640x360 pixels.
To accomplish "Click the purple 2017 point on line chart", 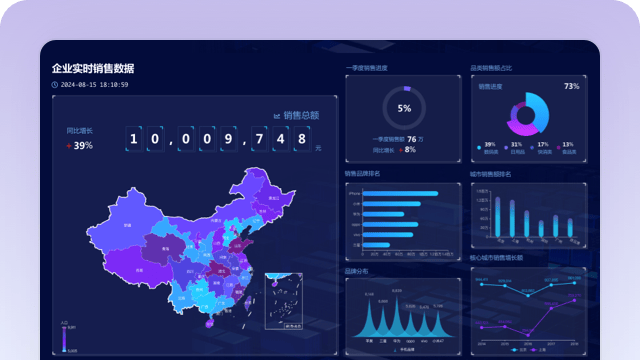I will click(x=551, y=309).
